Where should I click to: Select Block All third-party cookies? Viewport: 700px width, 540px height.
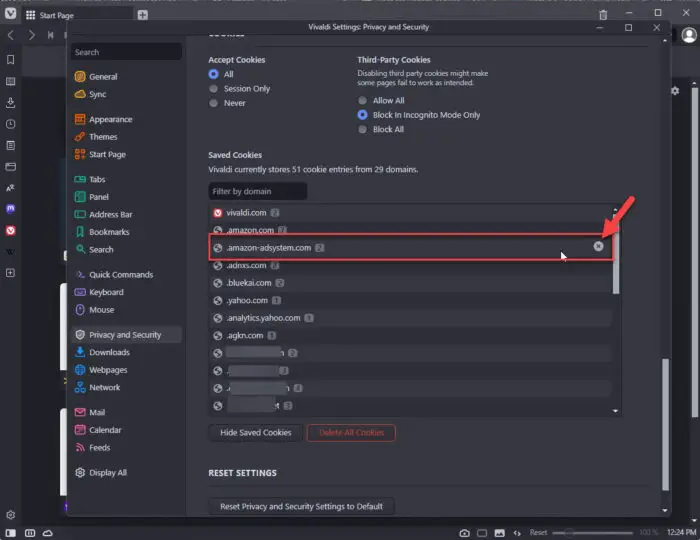click(x=362, y=129)
